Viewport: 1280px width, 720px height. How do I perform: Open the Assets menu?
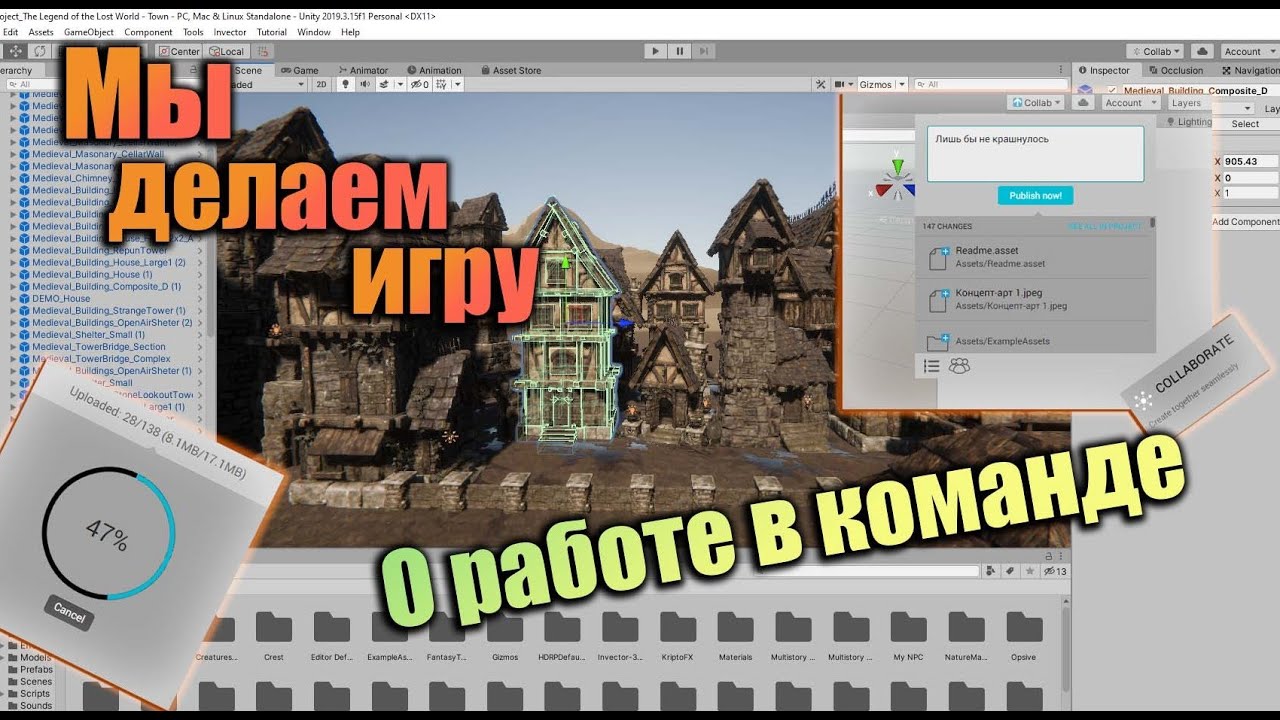(x=41, y=32)
